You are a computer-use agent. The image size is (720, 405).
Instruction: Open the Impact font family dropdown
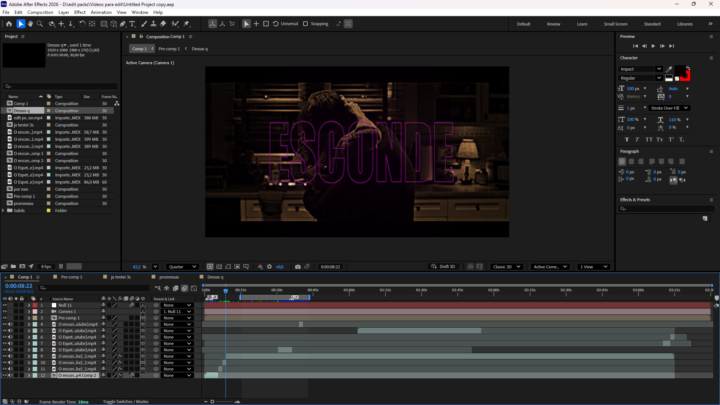point(640,69)
